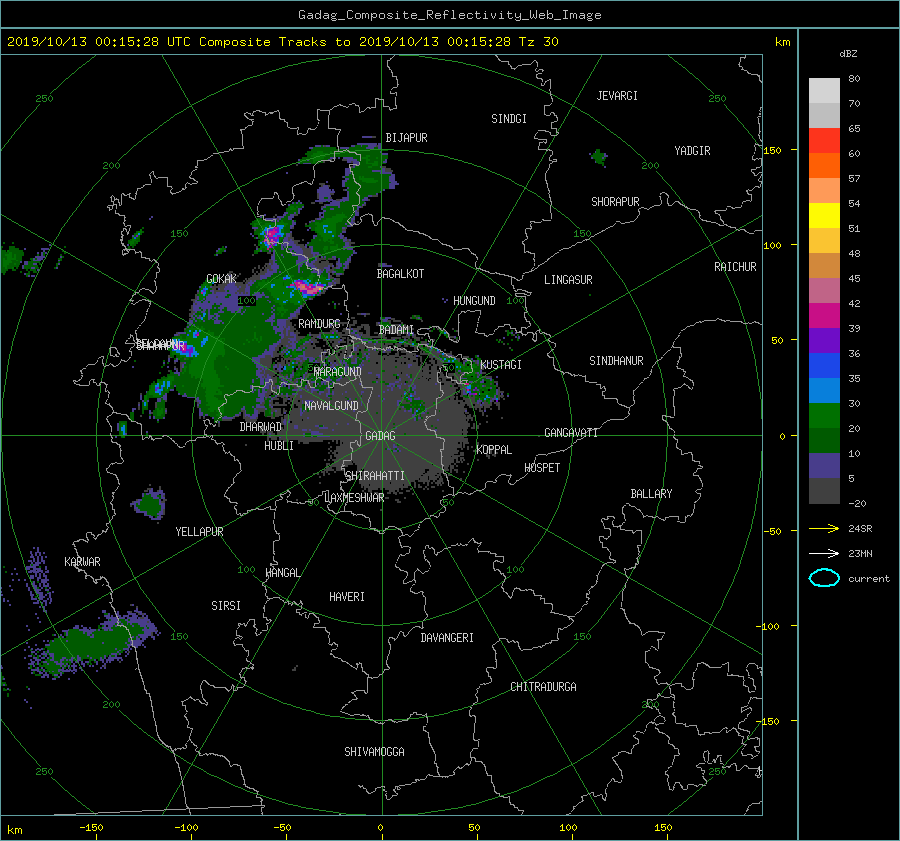900x841 pixels.
Task: Click the small green echo near Jevargi
Action: [599, 157]
